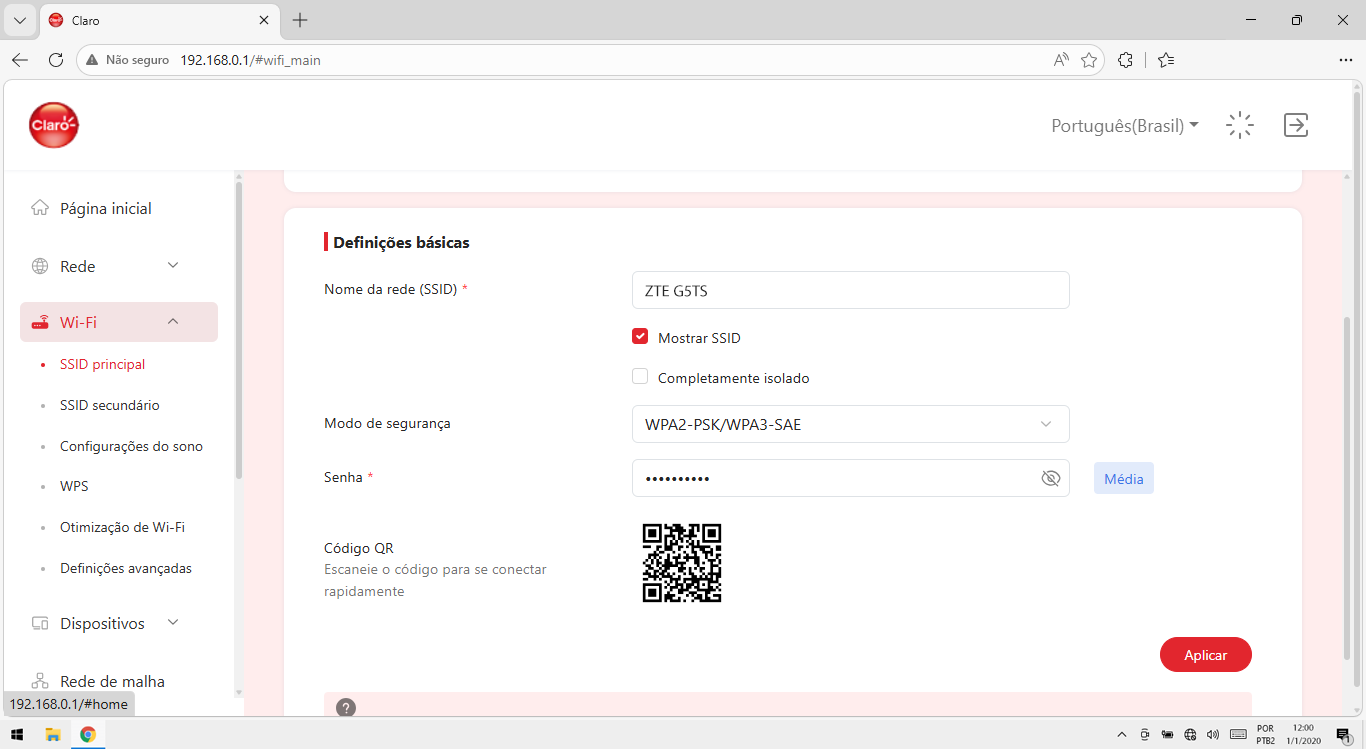This screenshot has height=749, width=1366.
Task: Toggle password visibility eye icon
Action: [x=1050, y=478]
